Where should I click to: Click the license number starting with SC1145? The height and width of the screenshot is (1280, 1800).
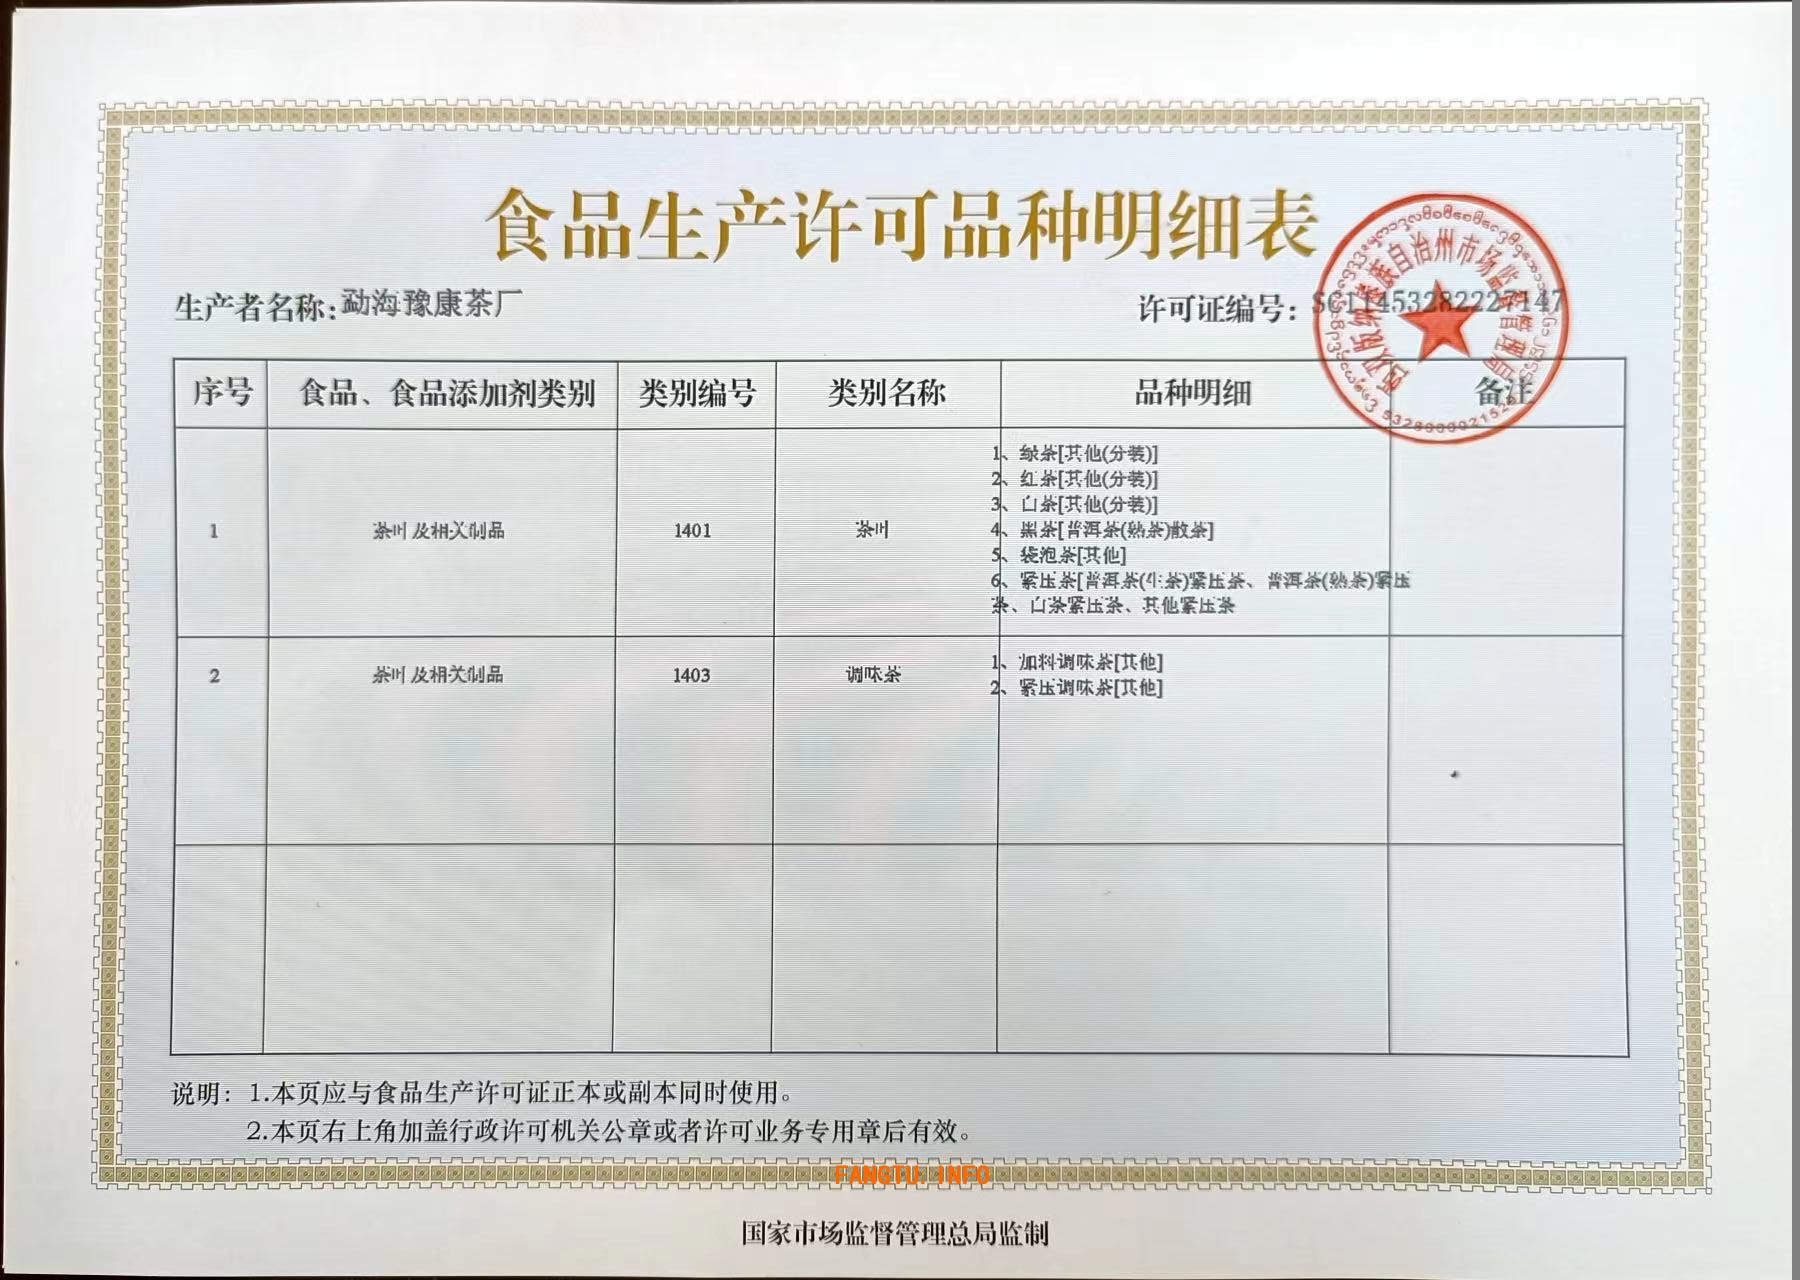click(1438, 301)
